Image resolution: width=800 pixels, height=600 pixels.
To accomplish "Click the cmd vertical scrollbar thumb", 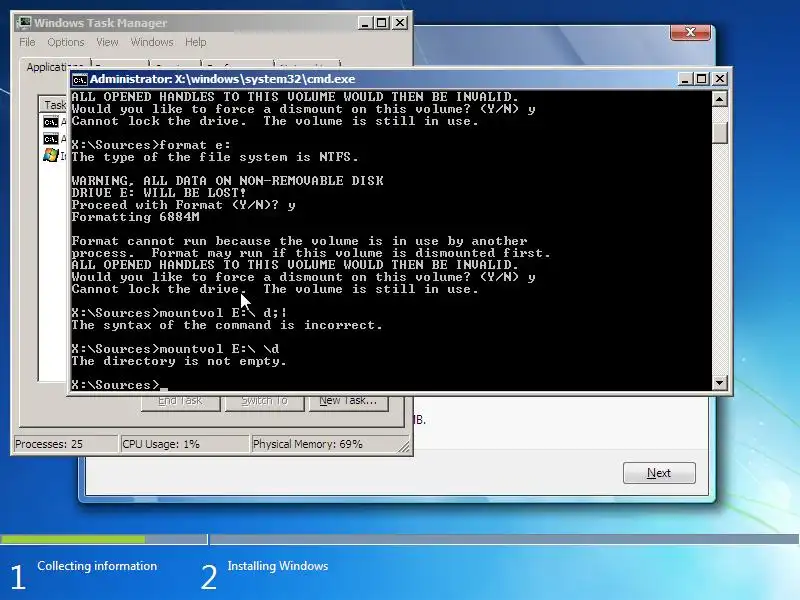I will tap(719, 133).
